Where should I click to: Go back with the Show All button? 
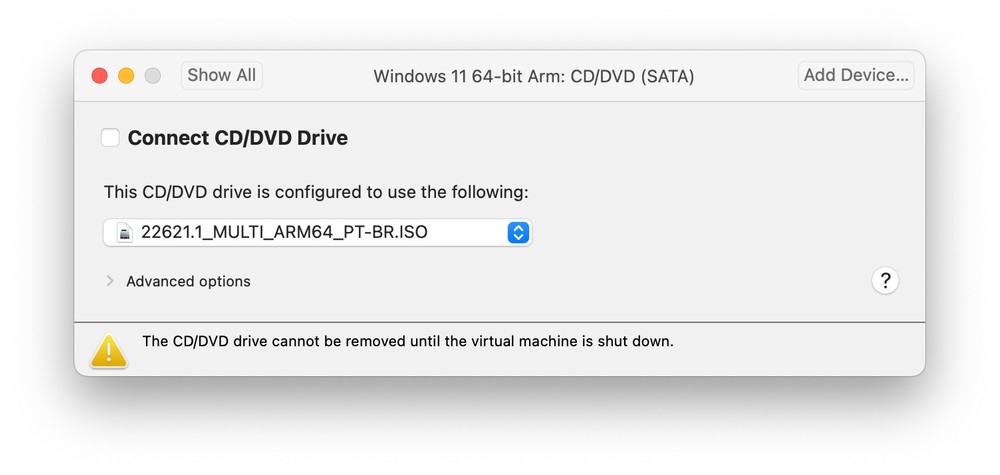[222, 75]
